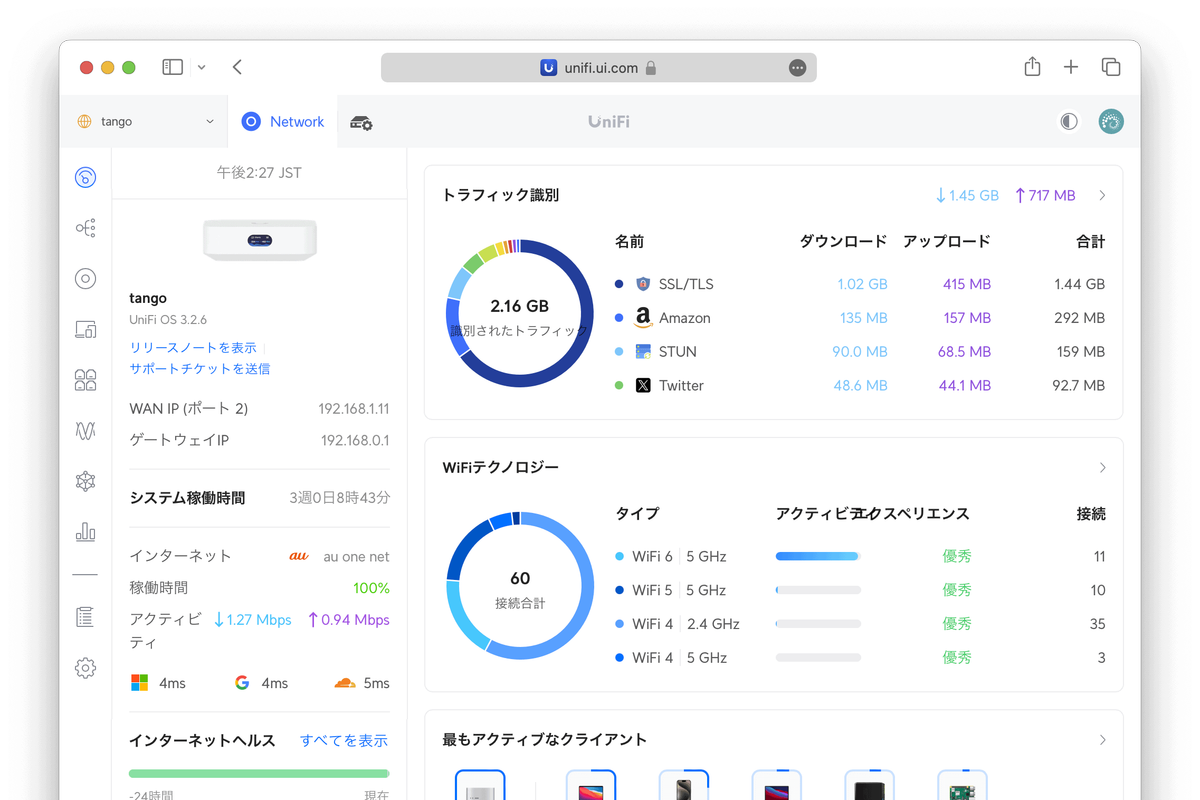Open the account avatar in the top bar
Image resolution: width=1200 pixels, height=800 pixels.
pos(1110,120)
